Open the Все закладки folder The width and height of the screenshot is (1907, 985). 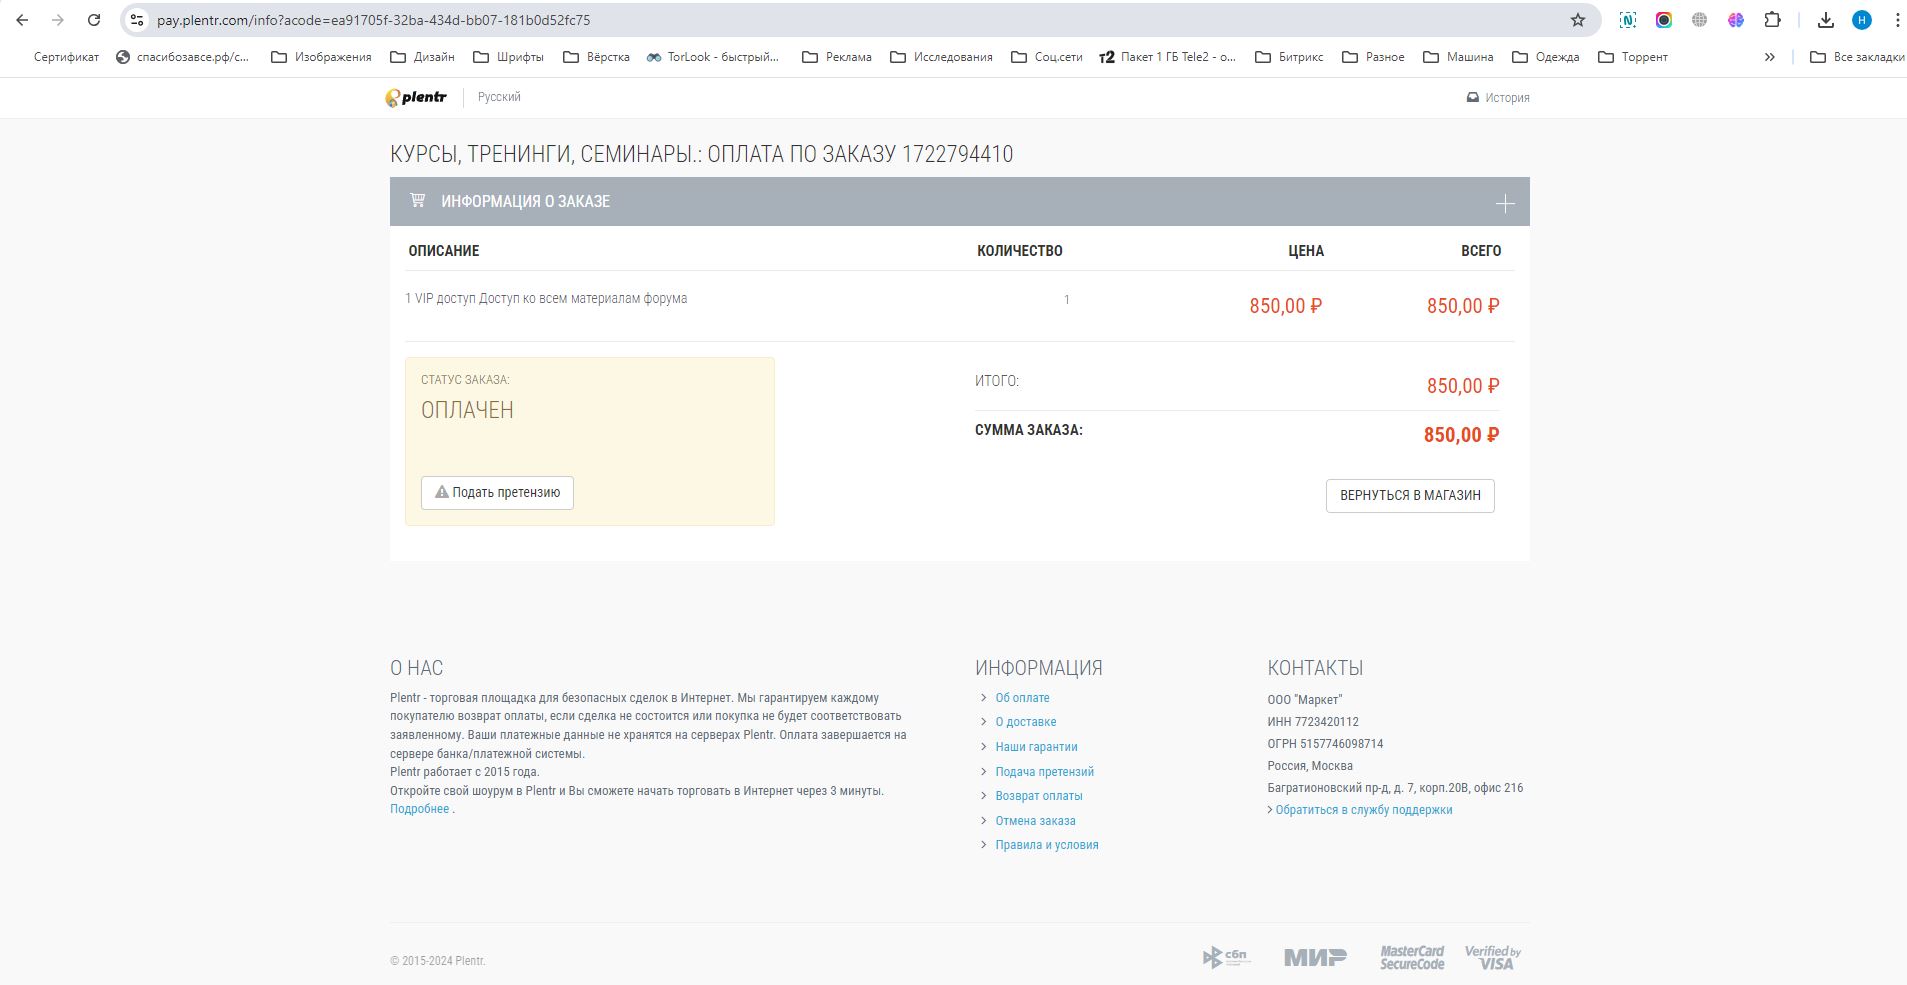[1857, 57]
